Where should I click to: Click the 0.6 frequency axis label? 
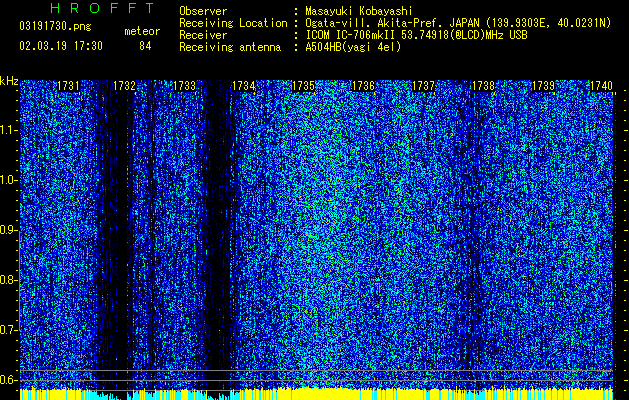tap(8, 380)
